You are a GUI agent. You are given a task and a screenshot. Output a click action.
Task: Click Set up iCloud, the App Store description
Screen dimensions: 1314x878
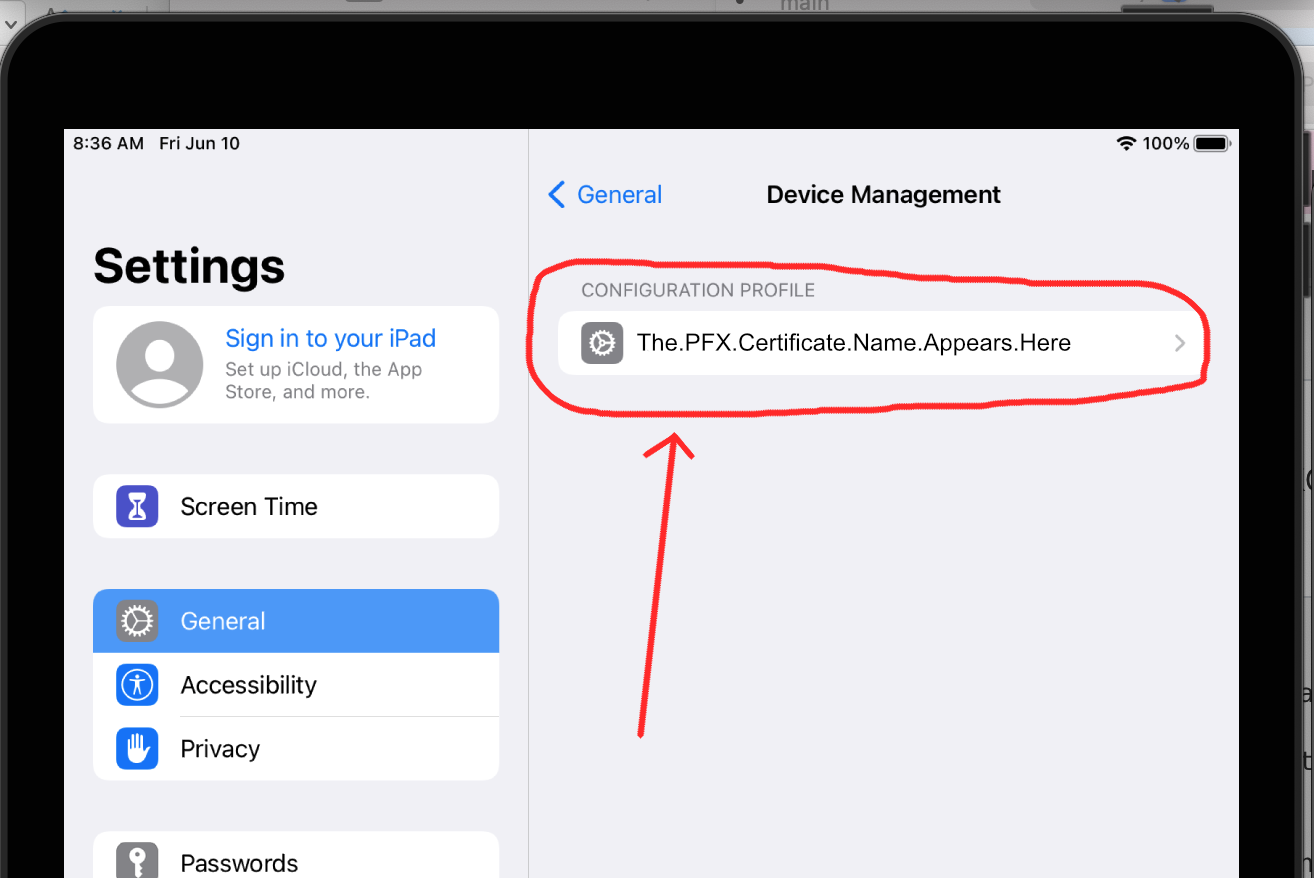pos(324,381)
